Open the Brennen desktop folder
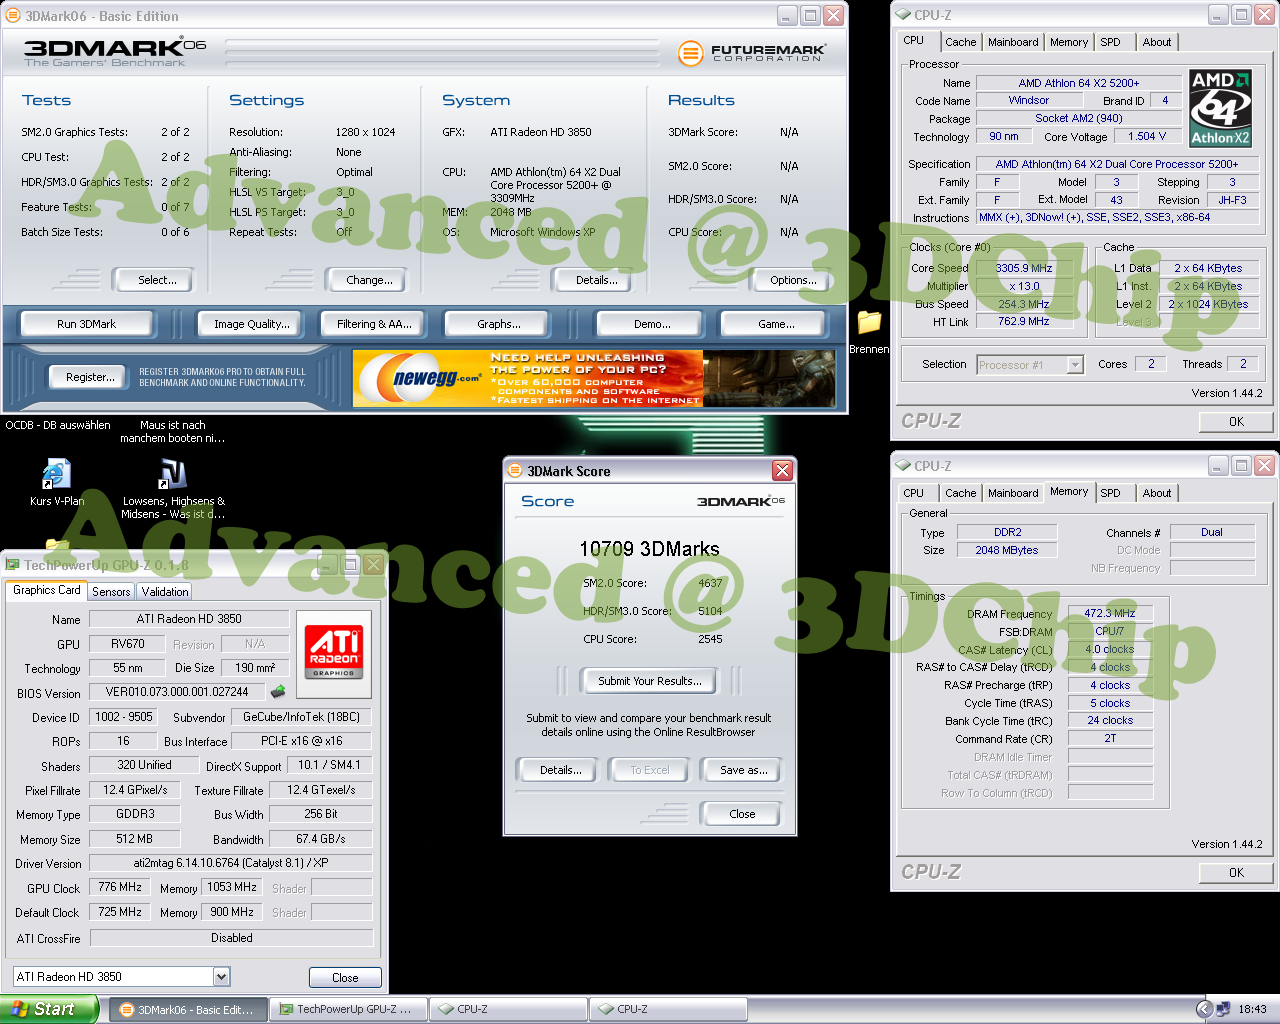Viewport: 1280px width, 1024px height. [869, 332]
